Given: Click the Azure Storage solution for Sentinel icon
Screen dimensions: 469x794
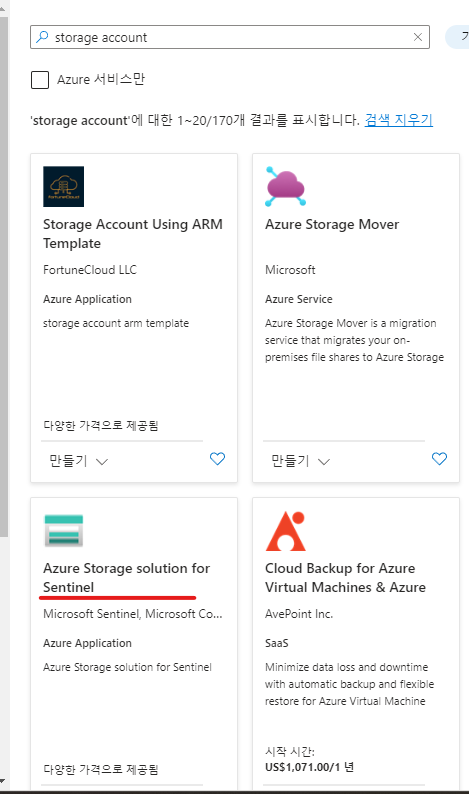Looking at the screenshot, I should [x=63, y=530].
